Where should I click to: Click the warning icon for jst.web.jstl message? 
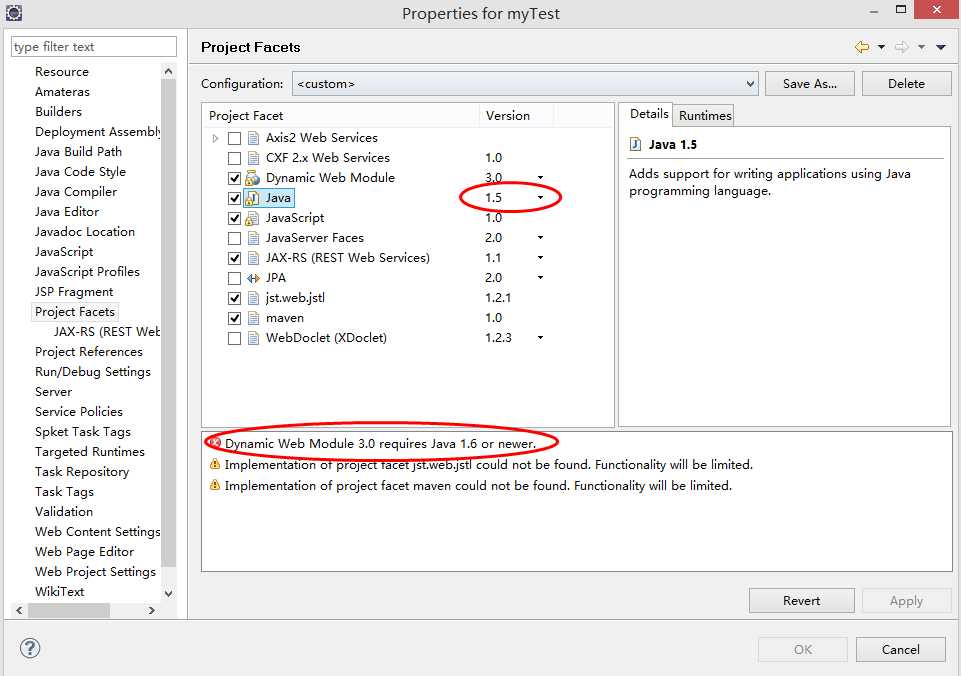(x=215, y=465)
